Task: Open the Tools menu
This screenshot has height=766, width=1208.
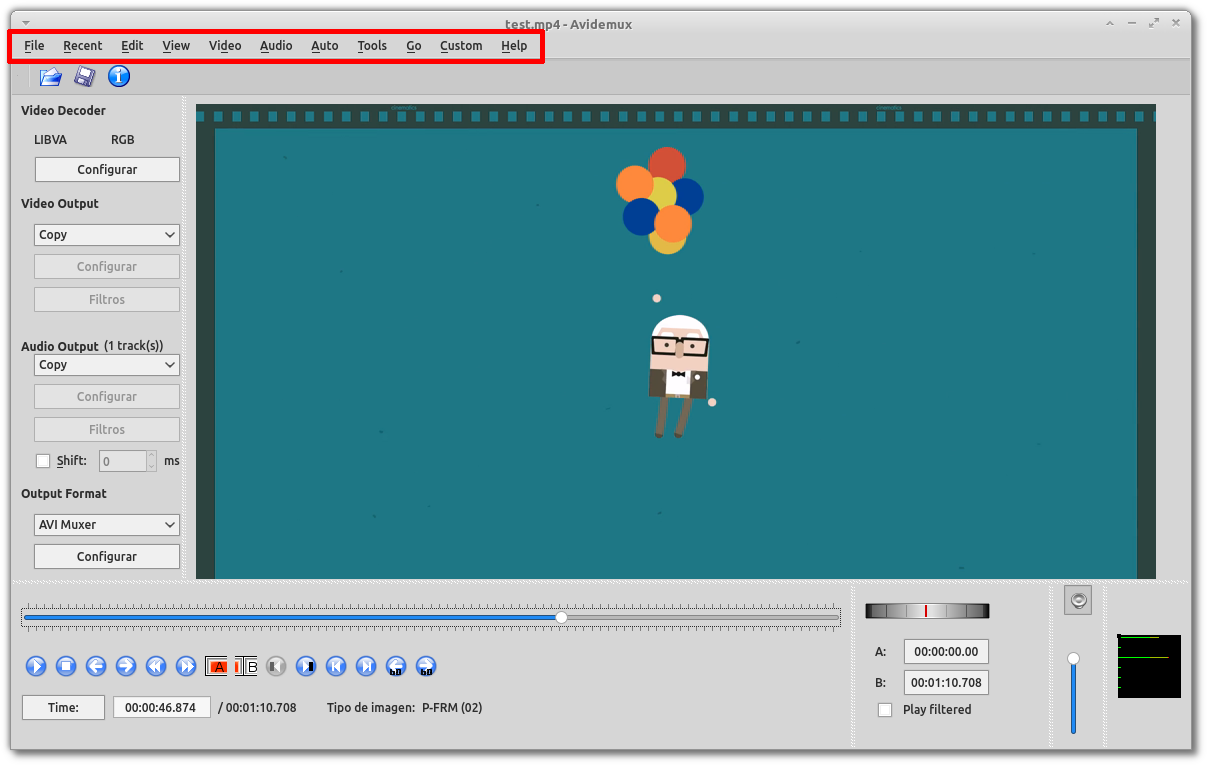Action: [x=372, y=46]
